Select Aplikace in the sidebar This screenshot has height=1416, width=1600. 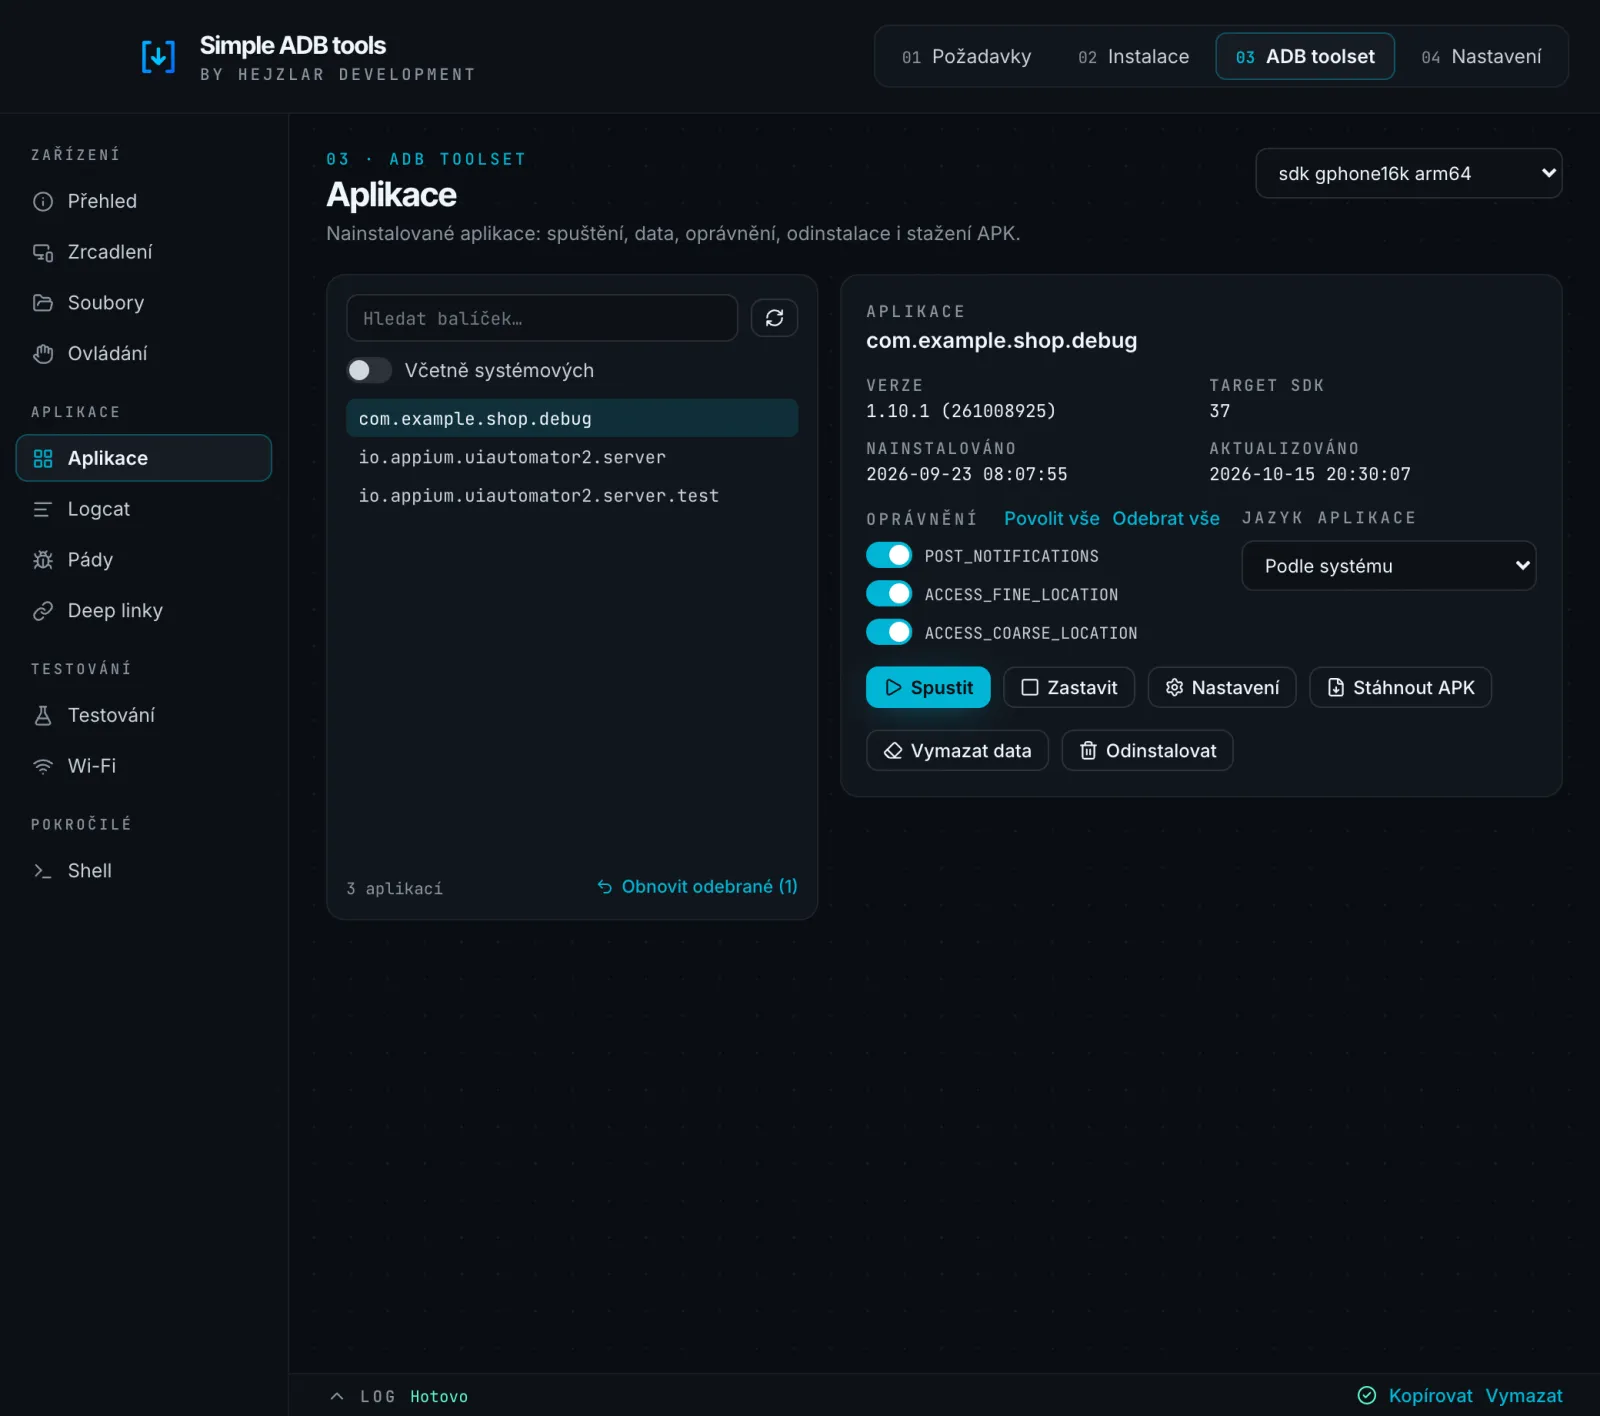(x=144, y=458)
